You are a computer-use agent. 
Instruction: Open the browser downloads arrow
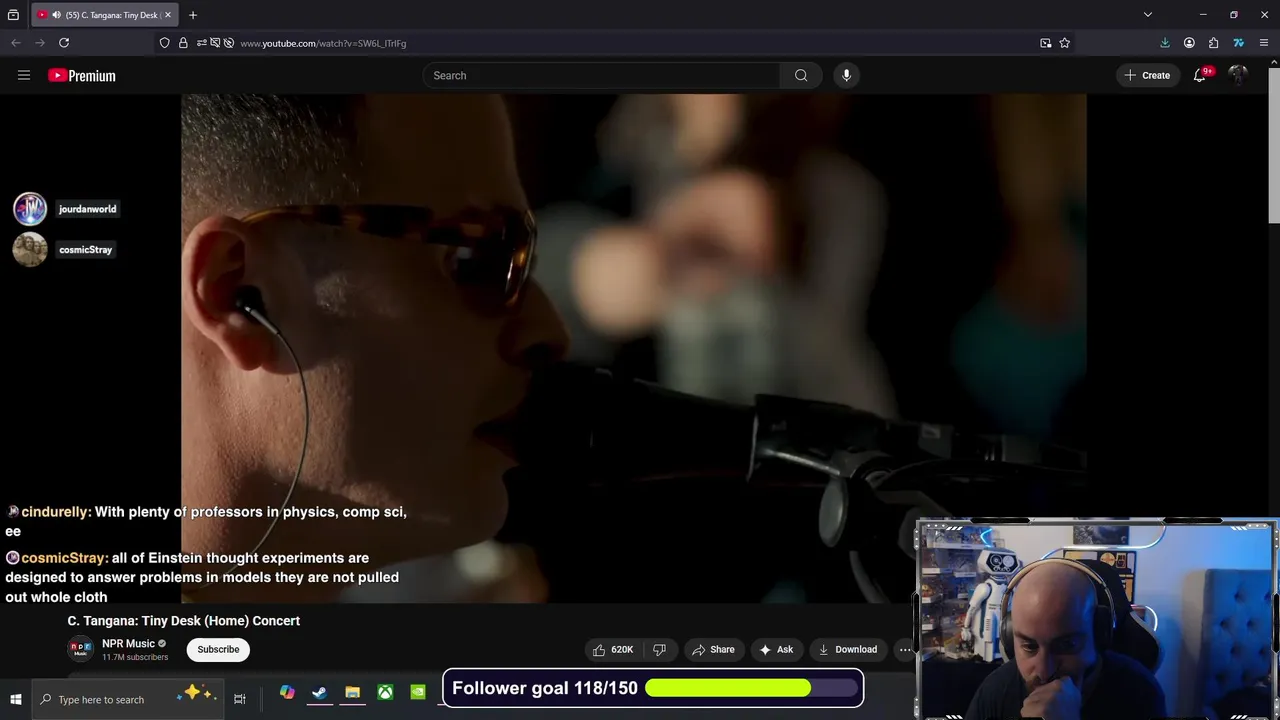click(1165, 43)
